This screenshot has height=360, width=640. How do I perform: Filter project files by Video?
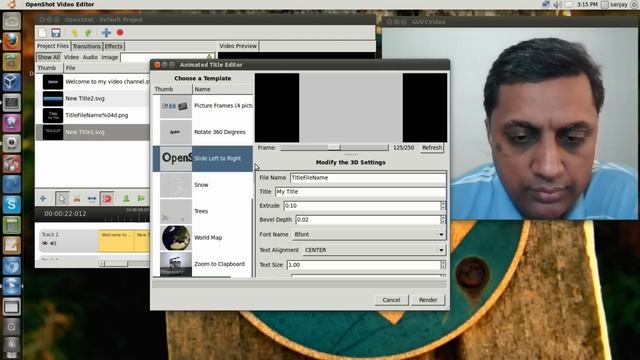pyautogui.click(x=71, y=57)
